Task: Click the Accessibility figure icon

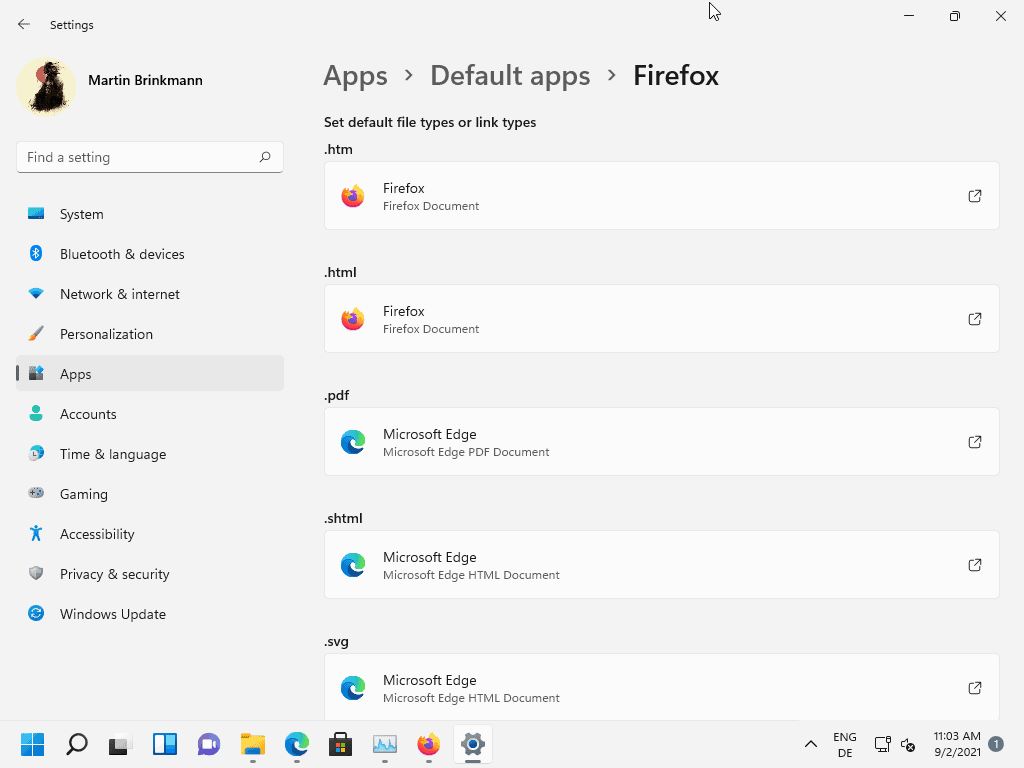Action: pyautogui.click(x=36, y=534)
